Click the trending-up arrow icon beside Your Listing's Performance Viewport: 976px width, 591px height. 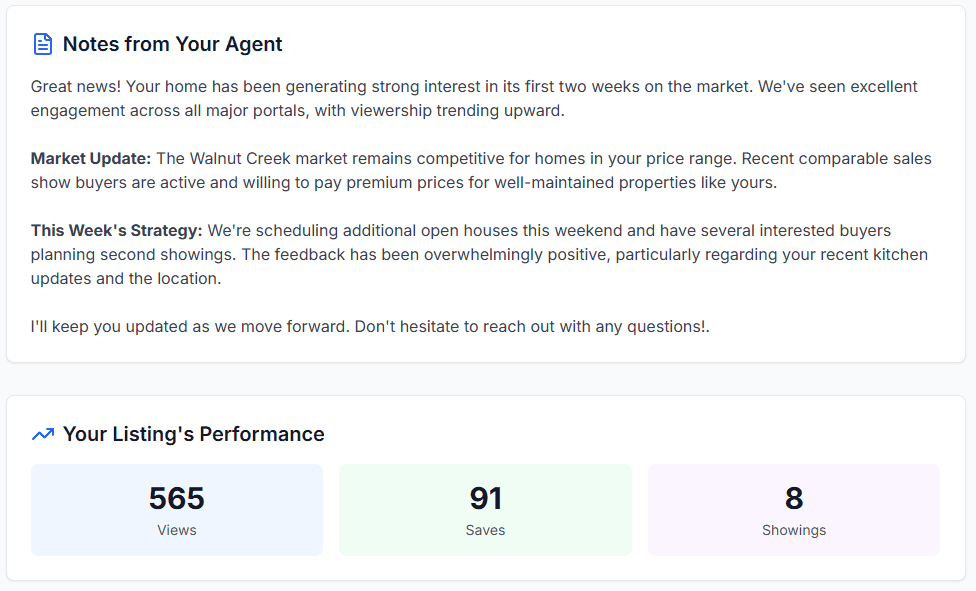42,434
